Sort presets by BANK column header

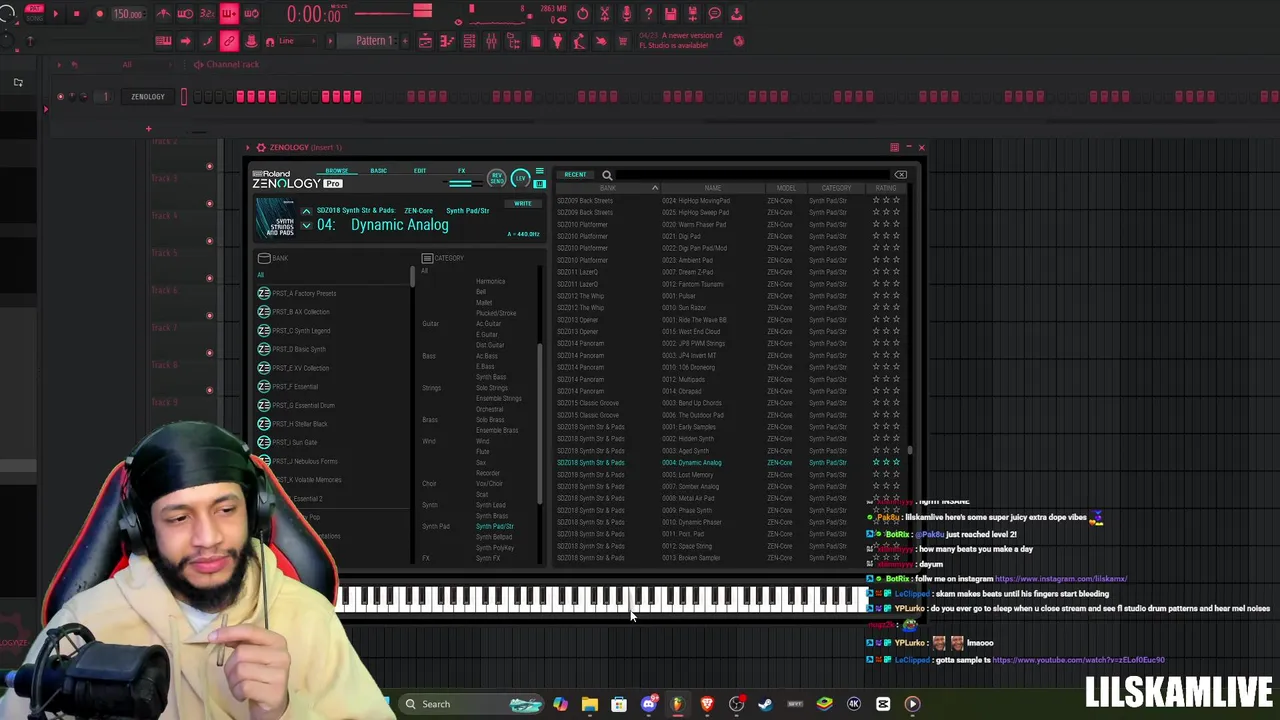tap(607, 188)
